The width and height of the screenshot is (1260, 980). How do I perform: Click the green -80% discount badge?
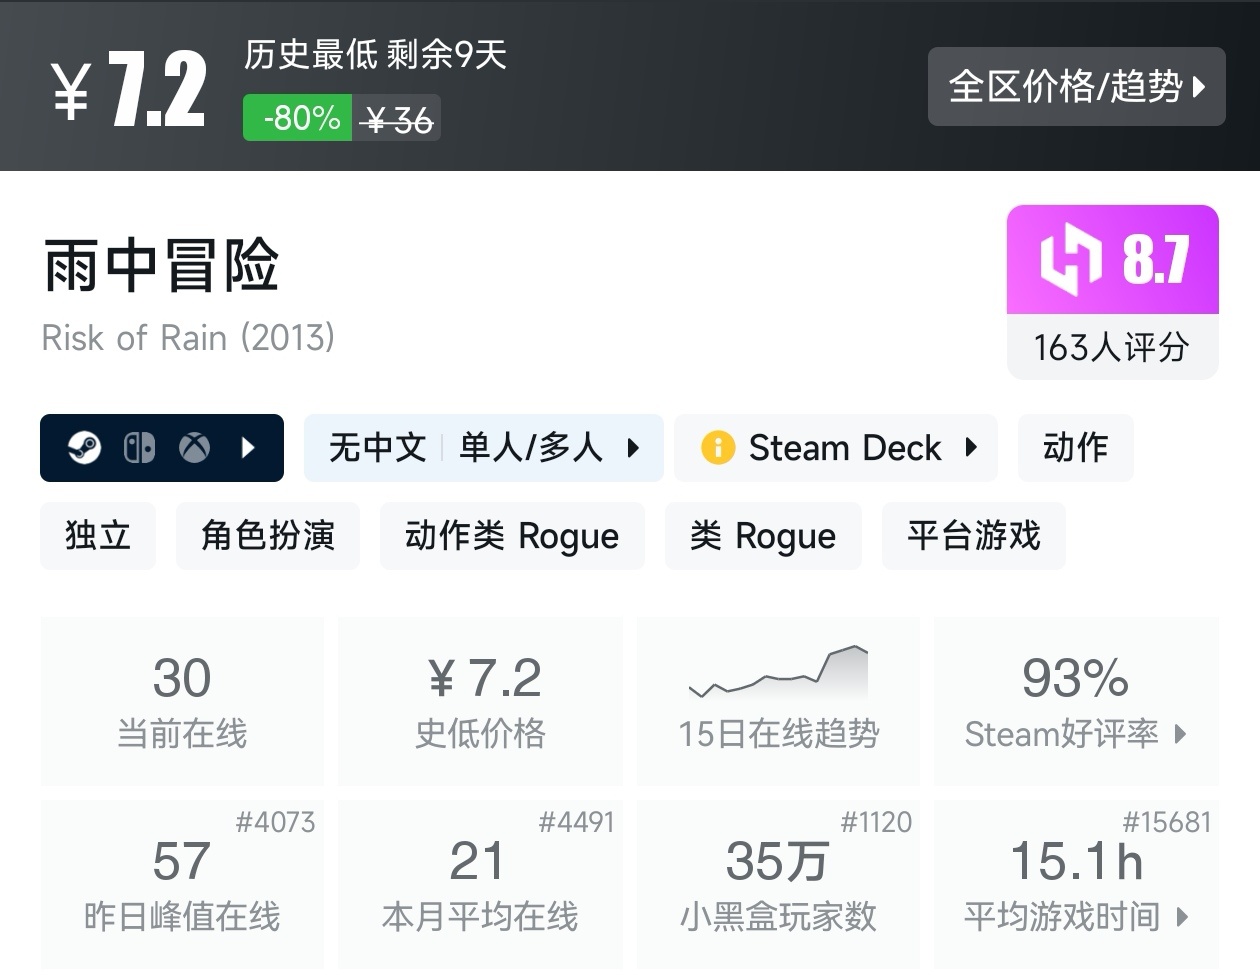pos(298,119)
